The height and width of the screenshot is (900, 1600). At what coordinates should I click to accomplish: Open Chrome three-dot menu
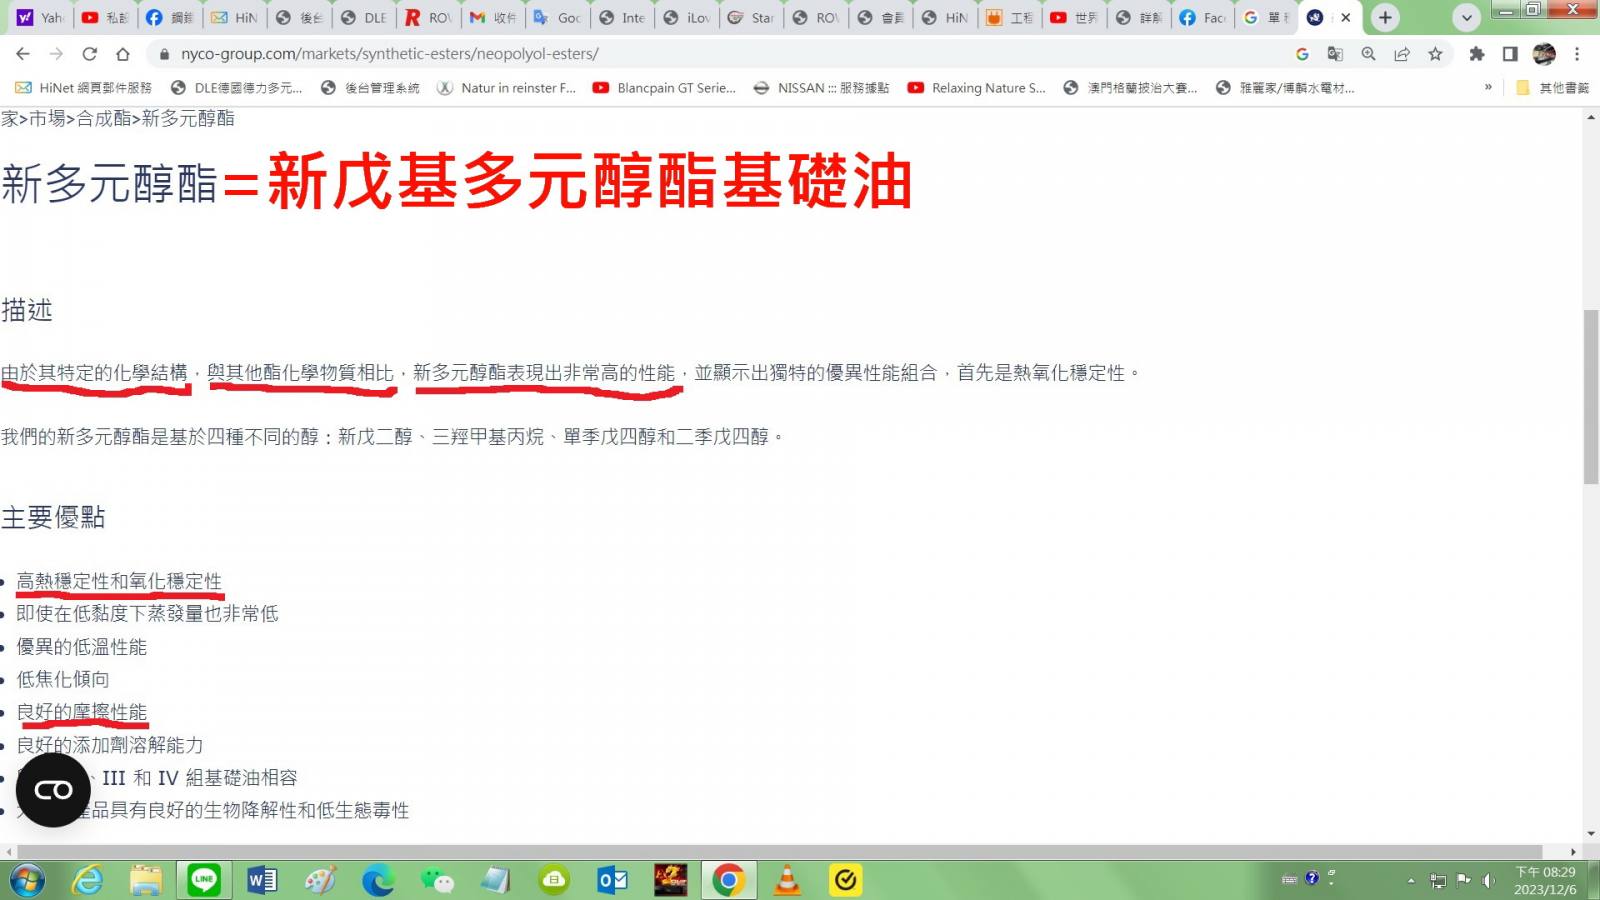tap(1577, 54)
